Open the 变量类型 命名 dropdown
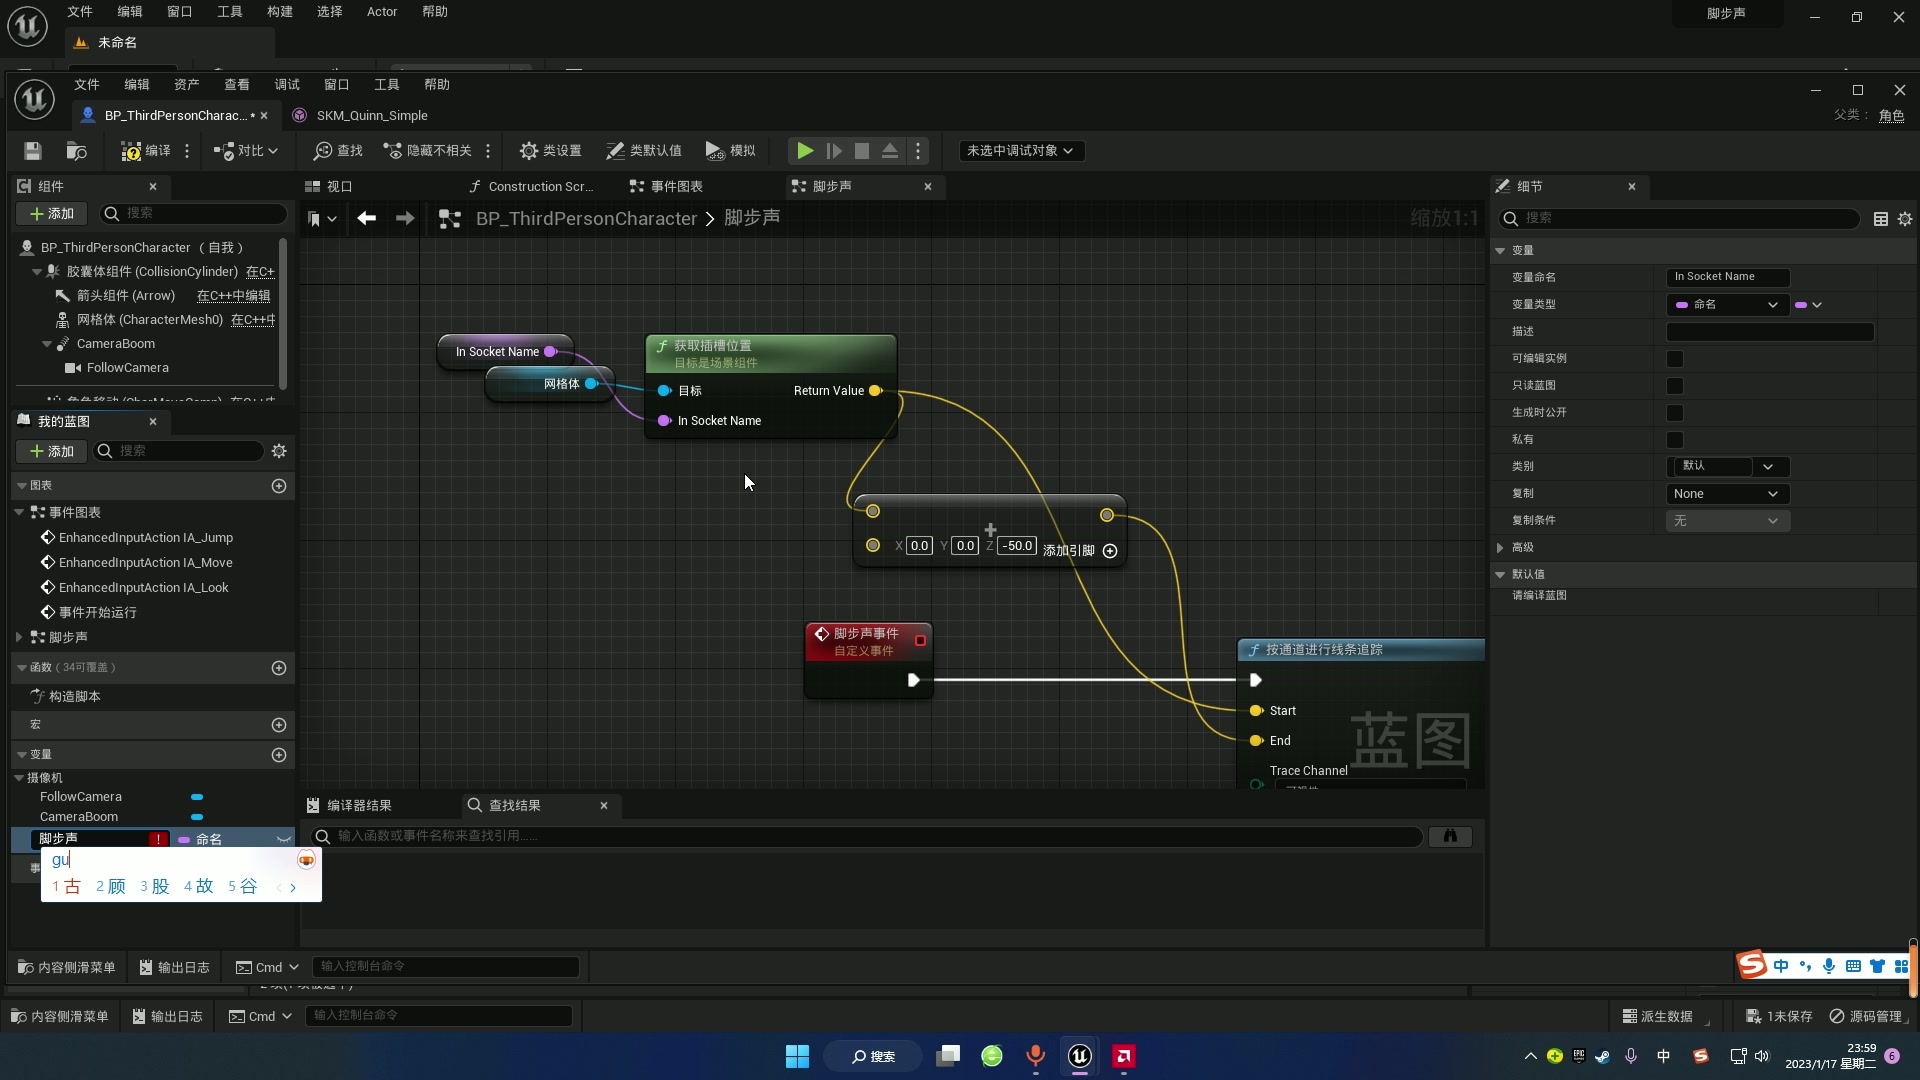Screen dimensions: 1920x1080 point(1727,305)
